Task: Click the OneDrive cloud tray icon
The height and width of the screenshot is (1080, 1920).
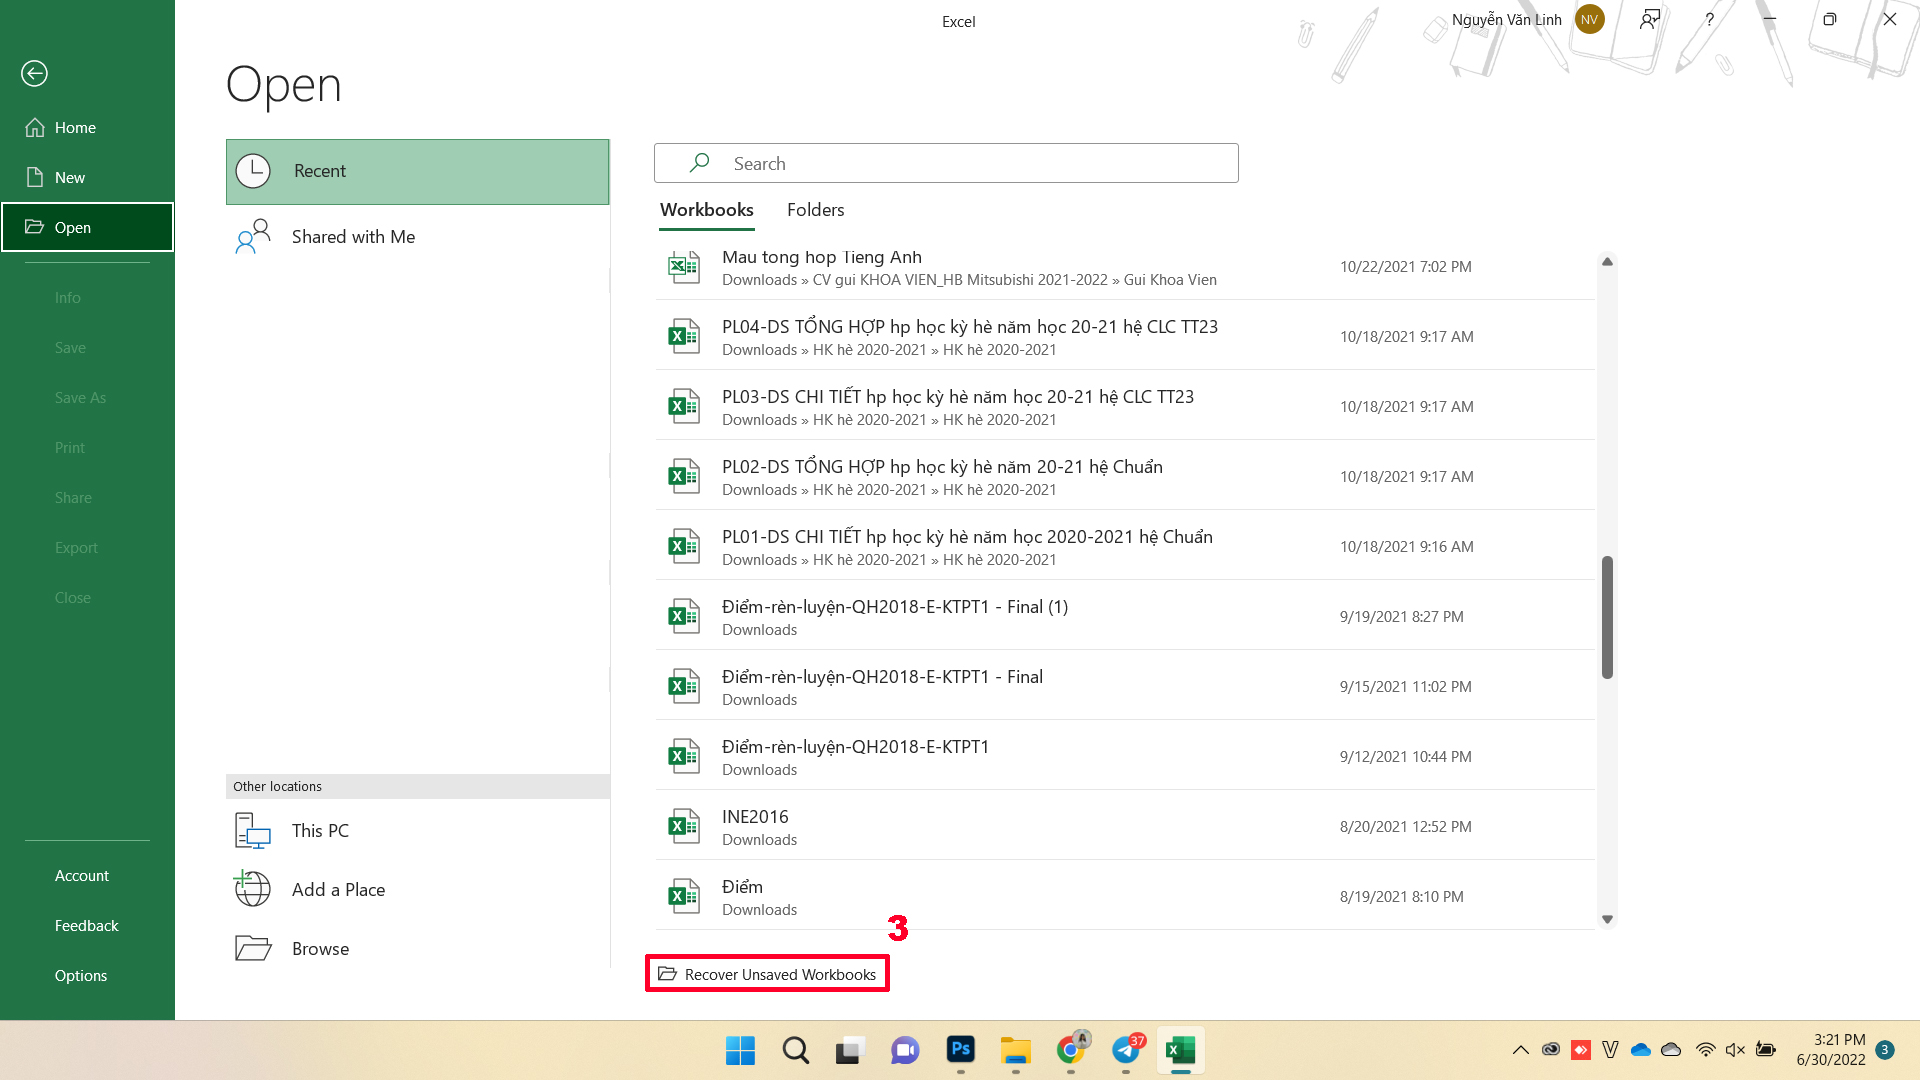Action: [1641, 1050]
